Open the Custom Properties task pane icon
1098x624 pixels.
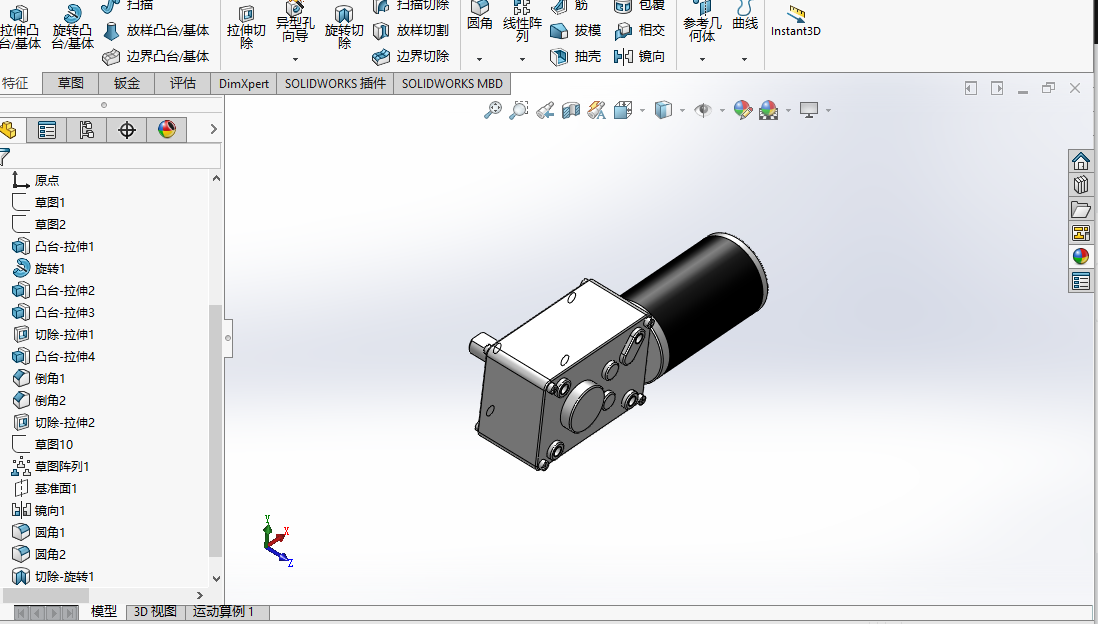pos(1080,282)
